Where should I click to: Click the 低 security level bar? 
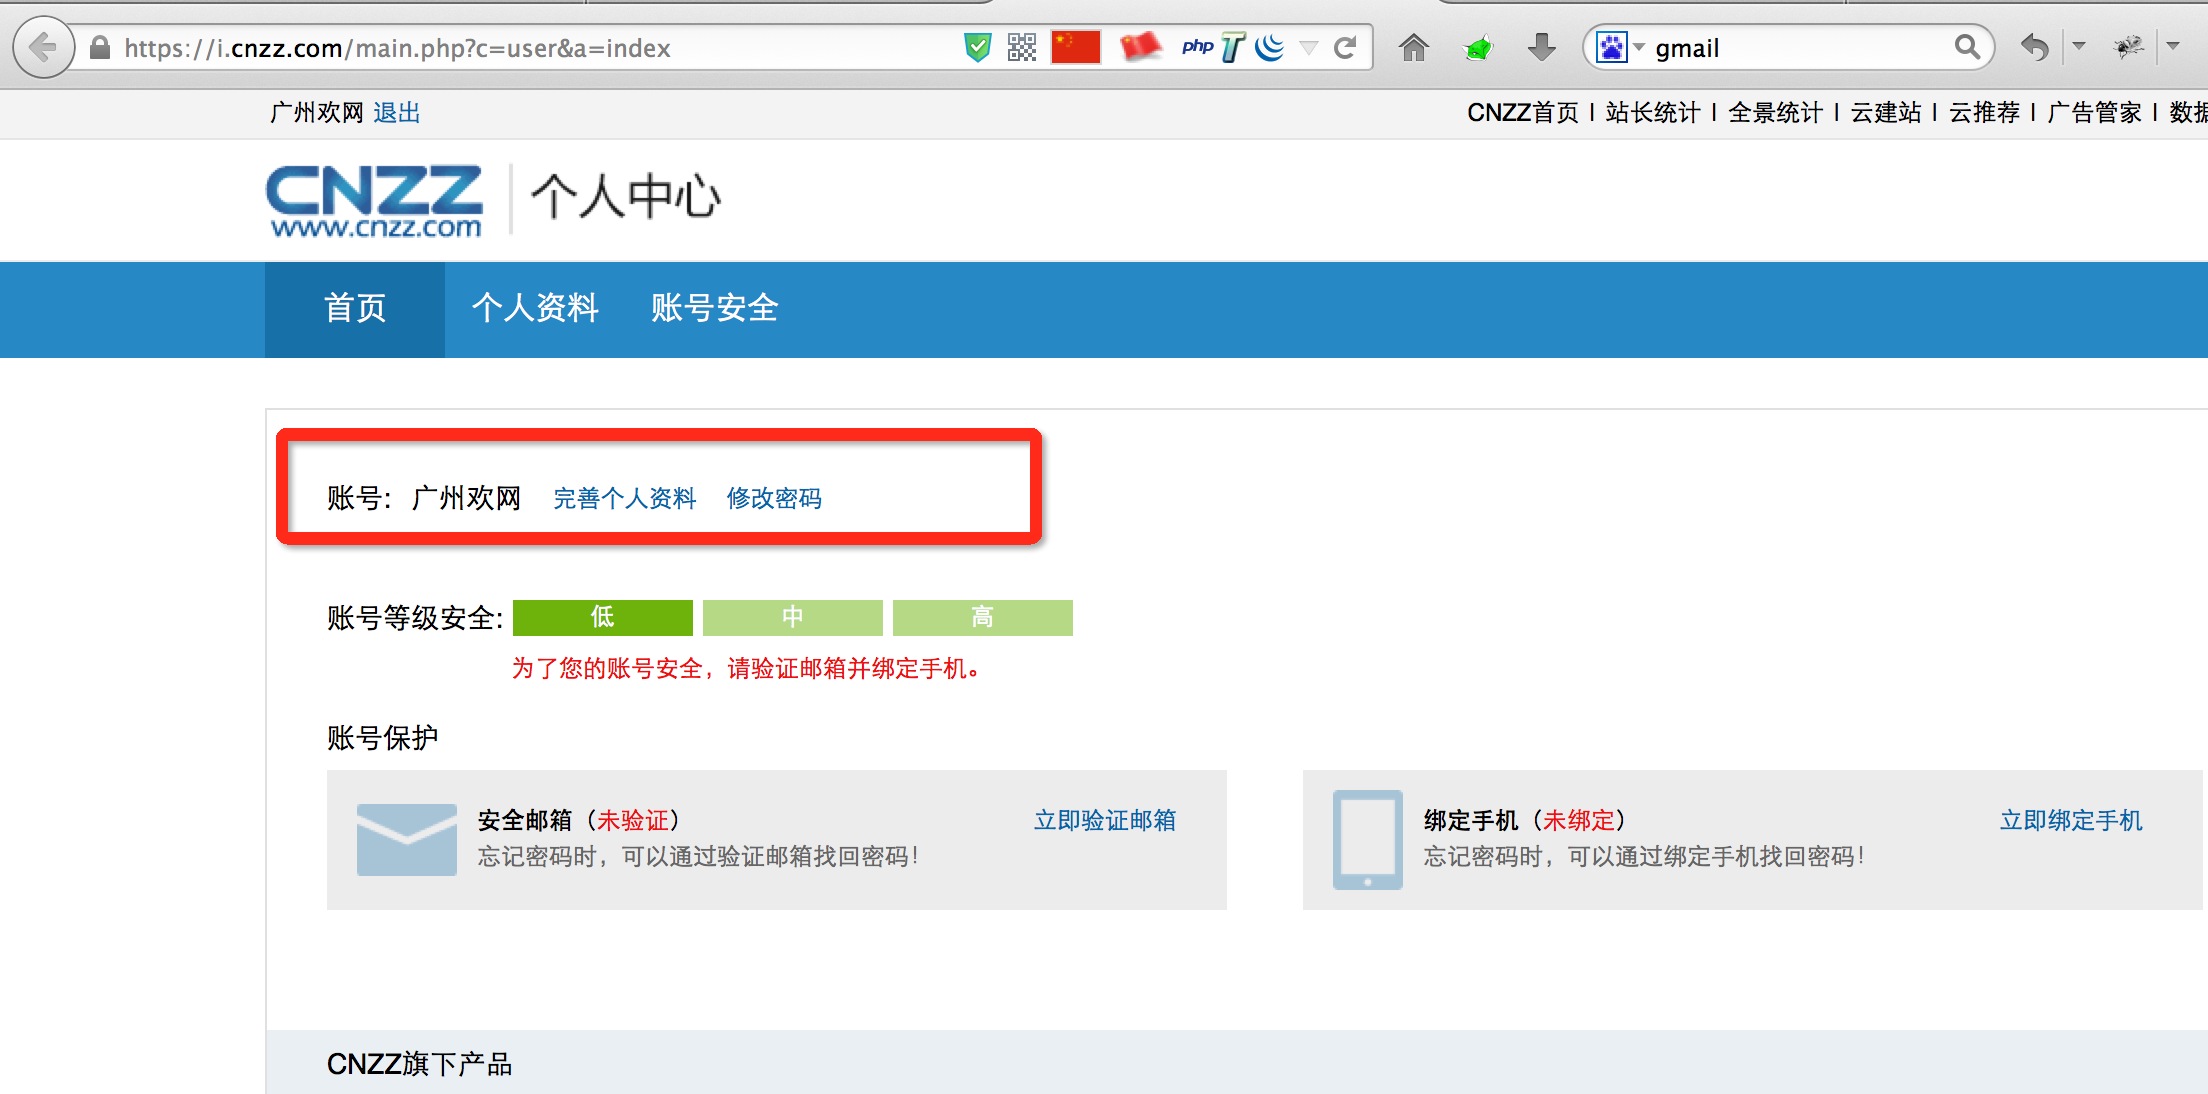[603, 618]
